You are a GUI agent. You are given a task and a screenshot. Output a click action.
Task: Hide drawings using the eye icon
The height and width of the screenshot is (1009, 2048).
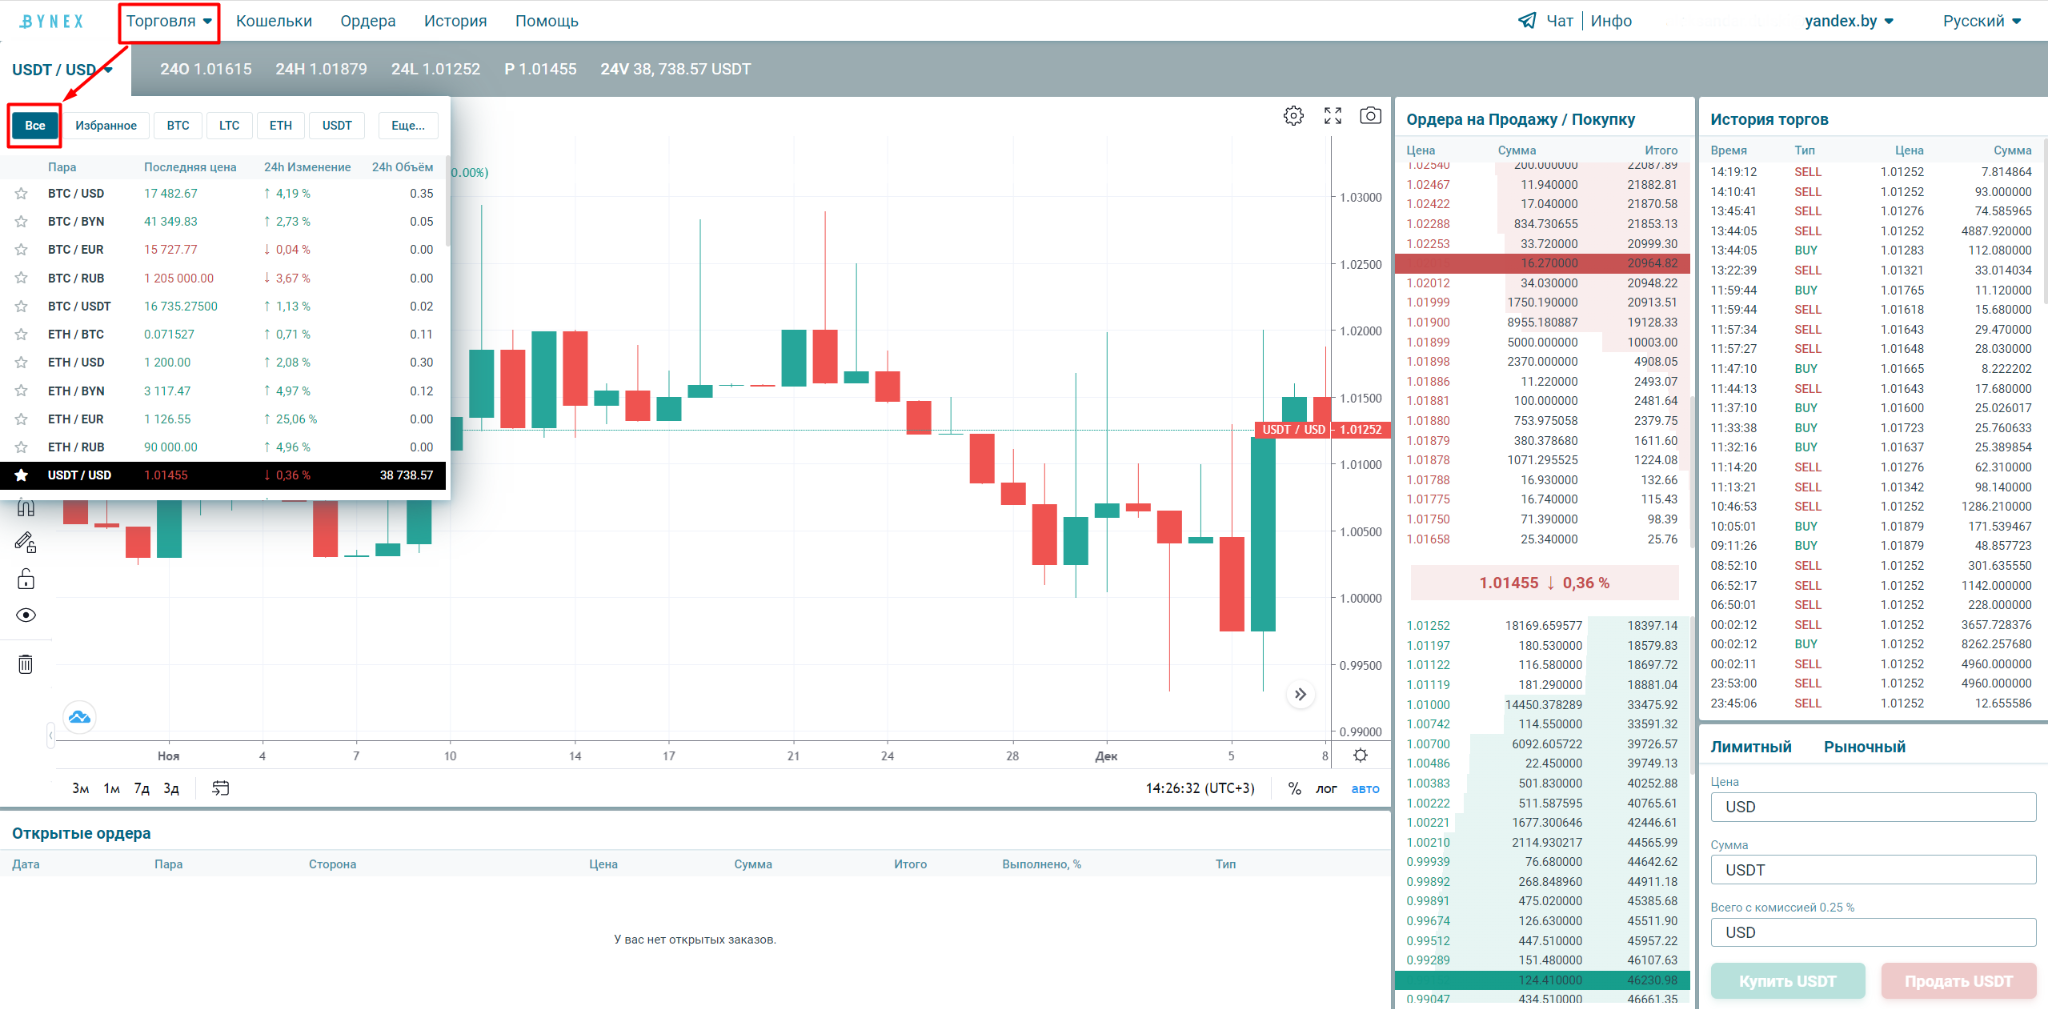click(26, 614)
